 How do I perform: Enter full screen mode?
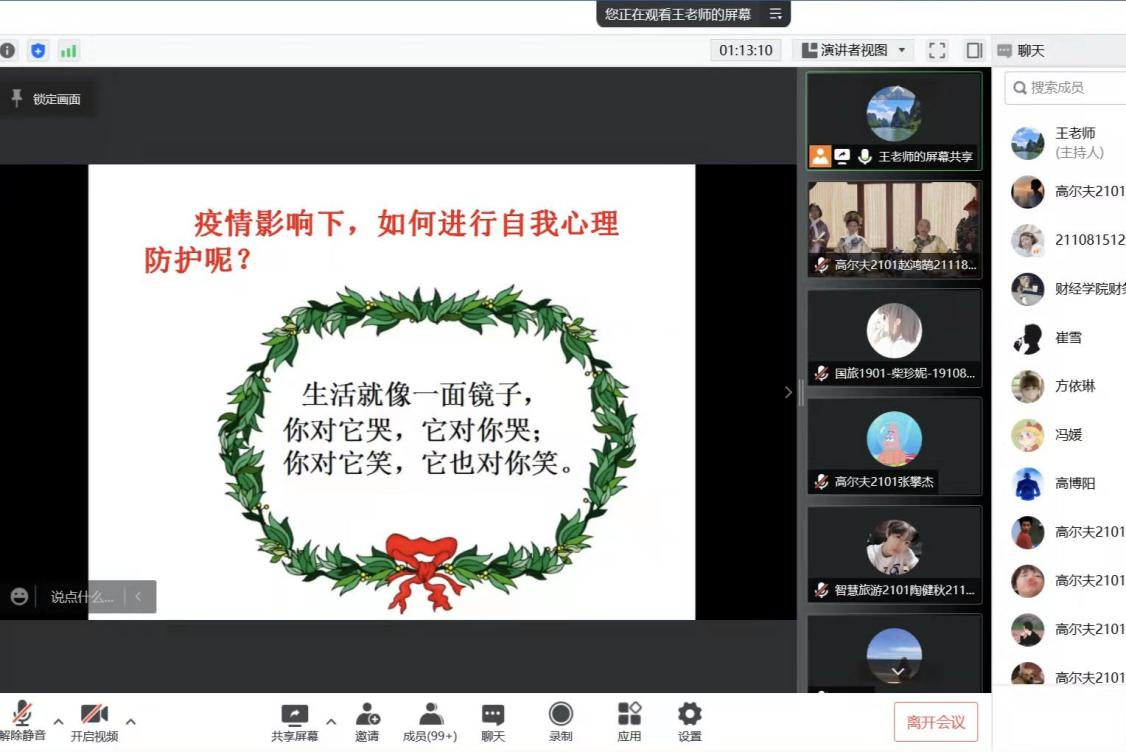coord(937,50)
